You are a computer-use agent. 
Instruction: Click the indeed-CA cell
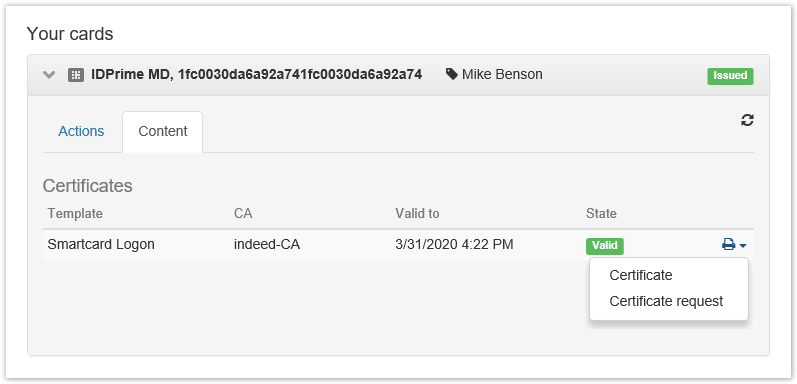pyautogui.click(x=267, y=245)
